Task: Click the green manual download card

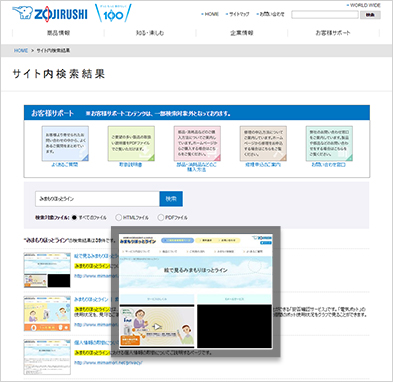Action: [x=131, y=143]
